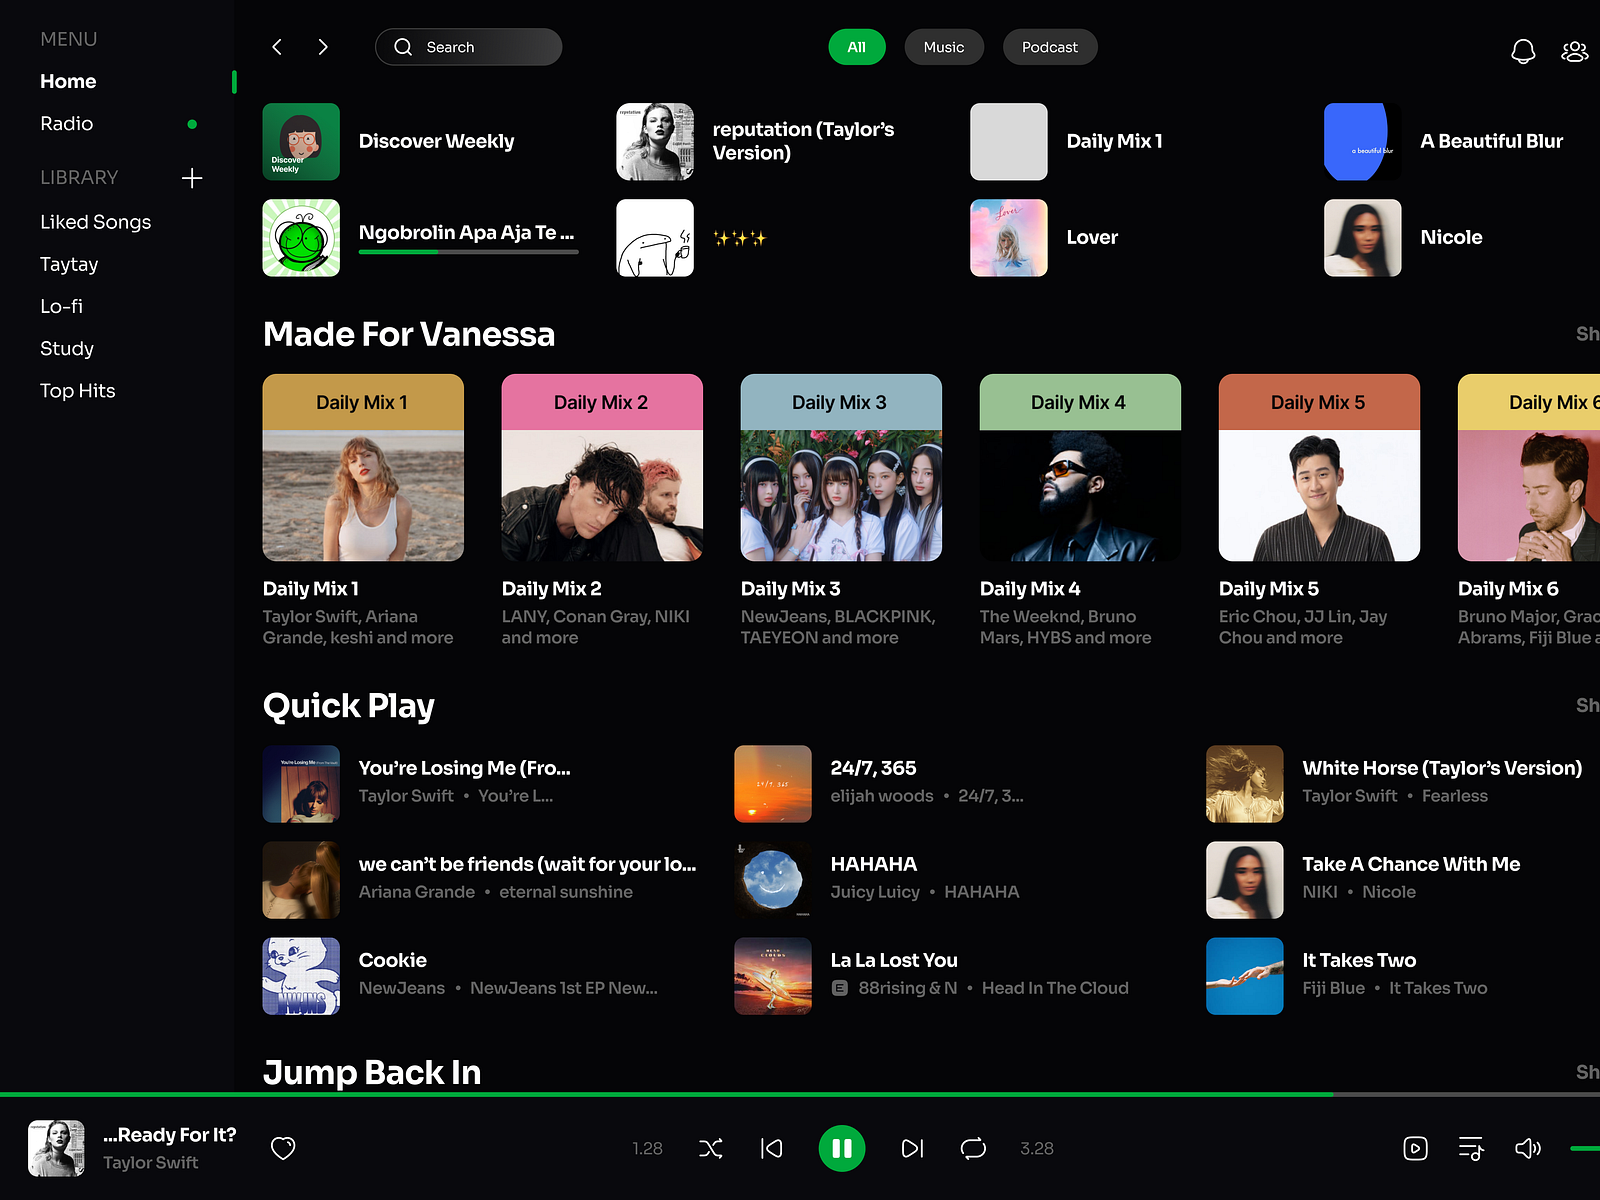Viewport: 1600px width, 1200px height.
Task: Open Head In The Cloud album link
Action: coord(1055,988)
